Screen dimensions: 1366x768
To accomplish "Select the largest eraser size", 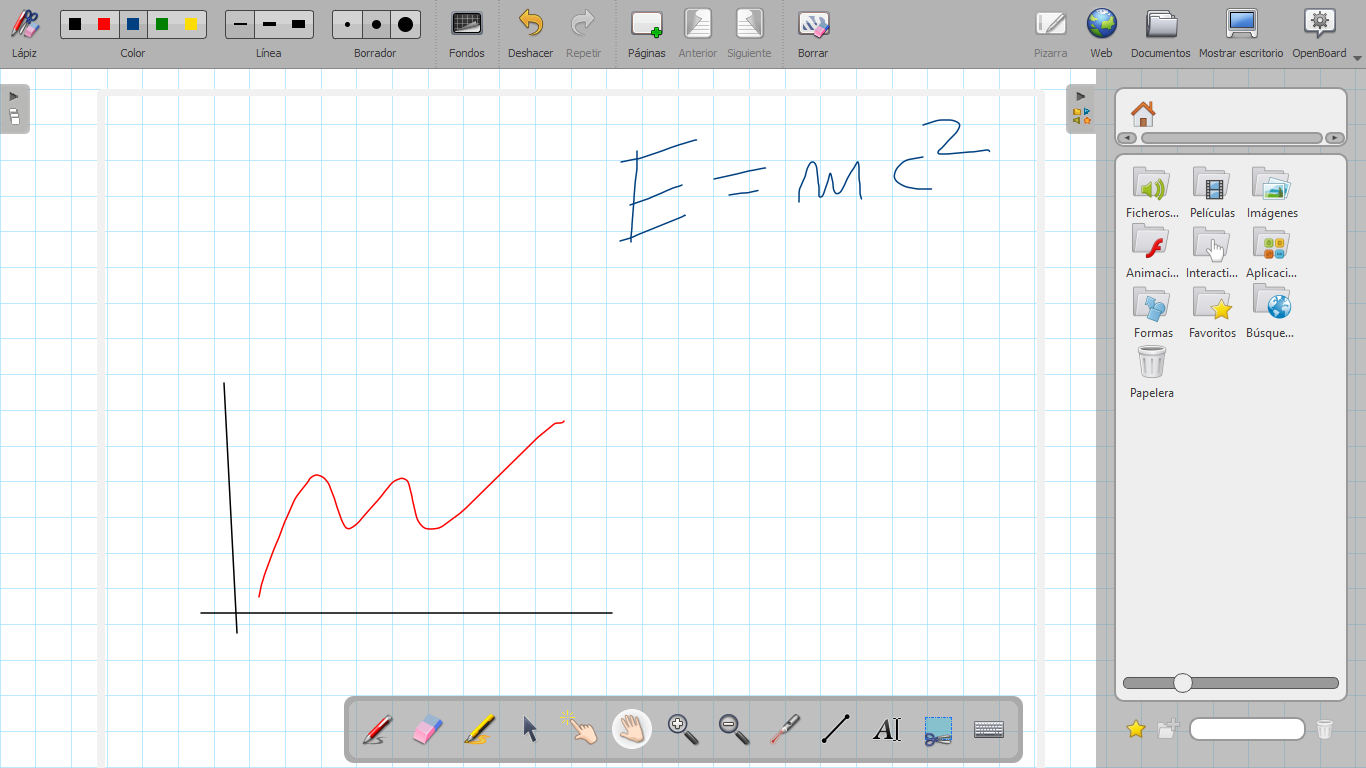I will [405, 24].
